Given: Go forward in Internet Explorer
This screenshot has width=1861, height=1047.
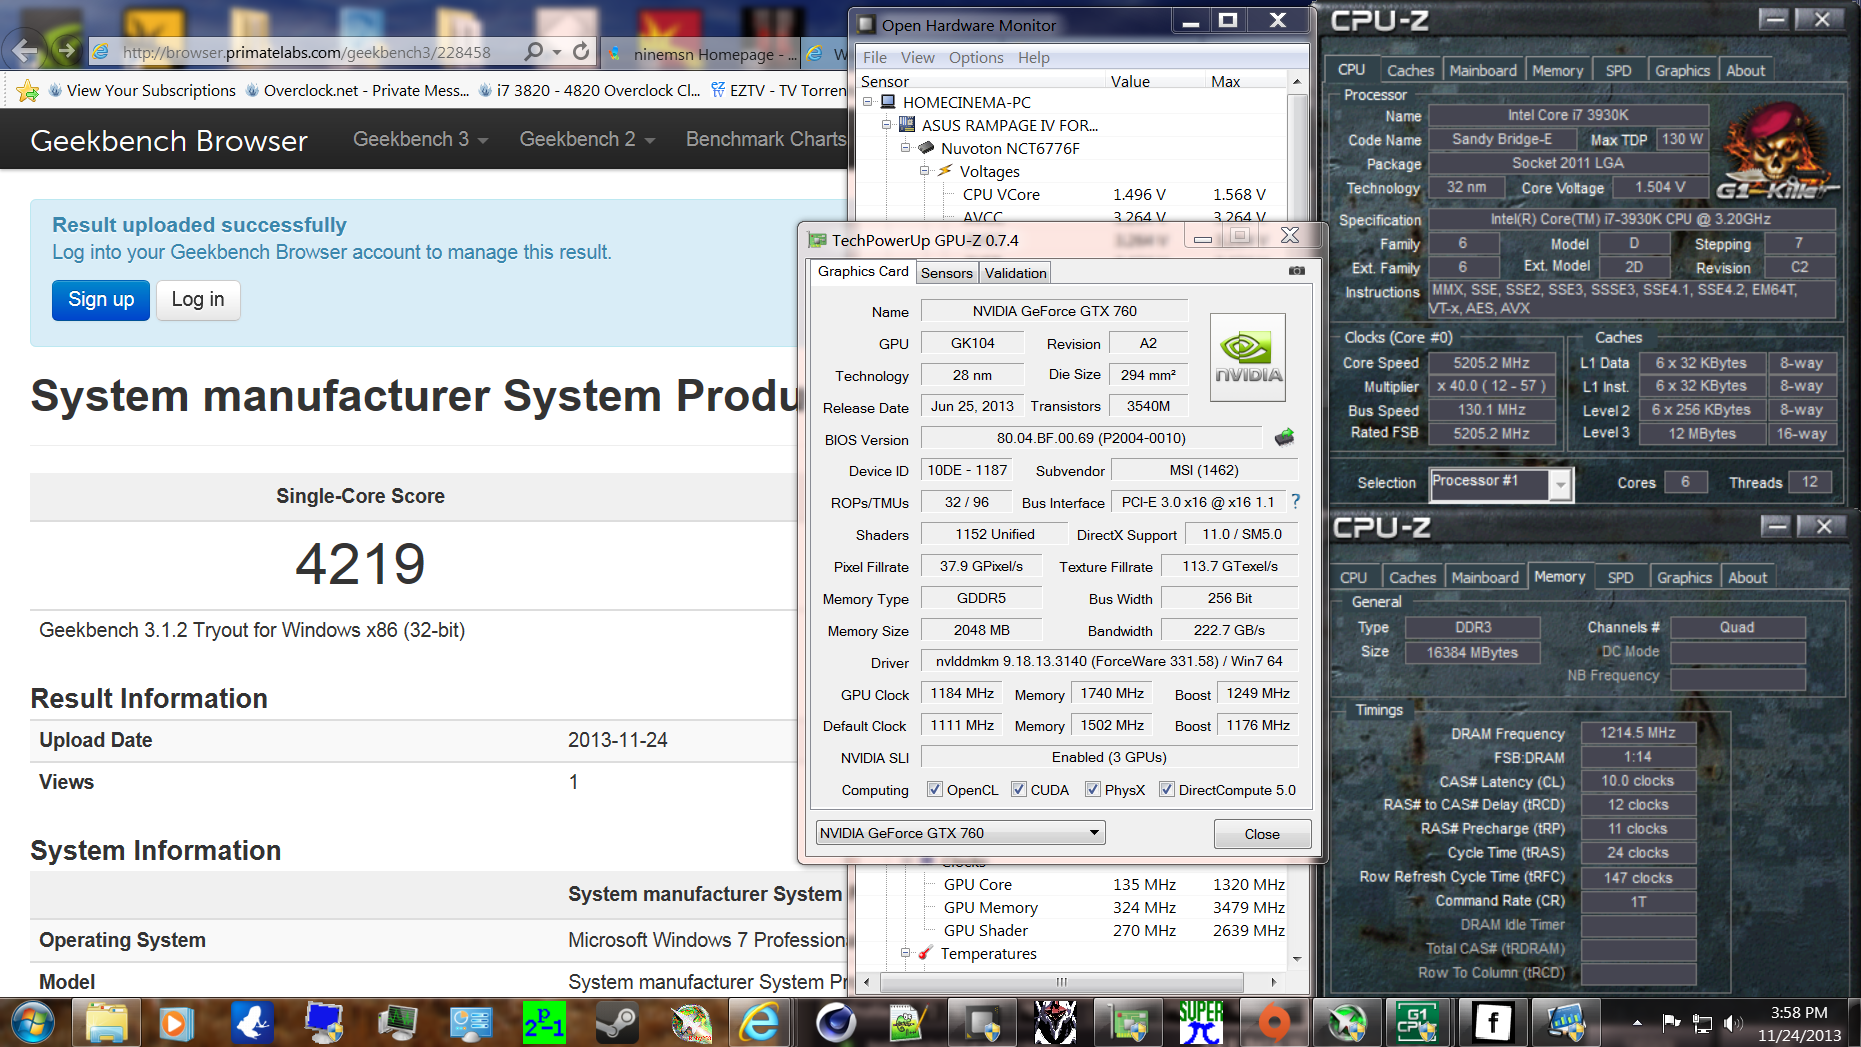Looking at the screenshot, I should coord(67,50).
